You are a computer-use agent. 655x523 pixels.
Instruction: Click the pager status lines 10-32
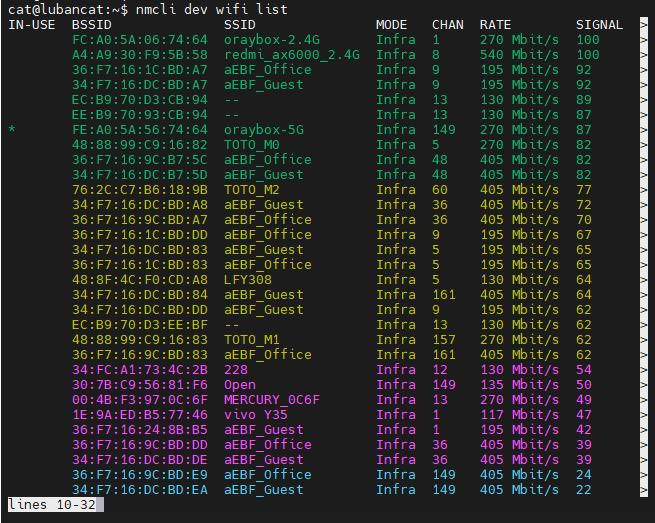point(52,505)
